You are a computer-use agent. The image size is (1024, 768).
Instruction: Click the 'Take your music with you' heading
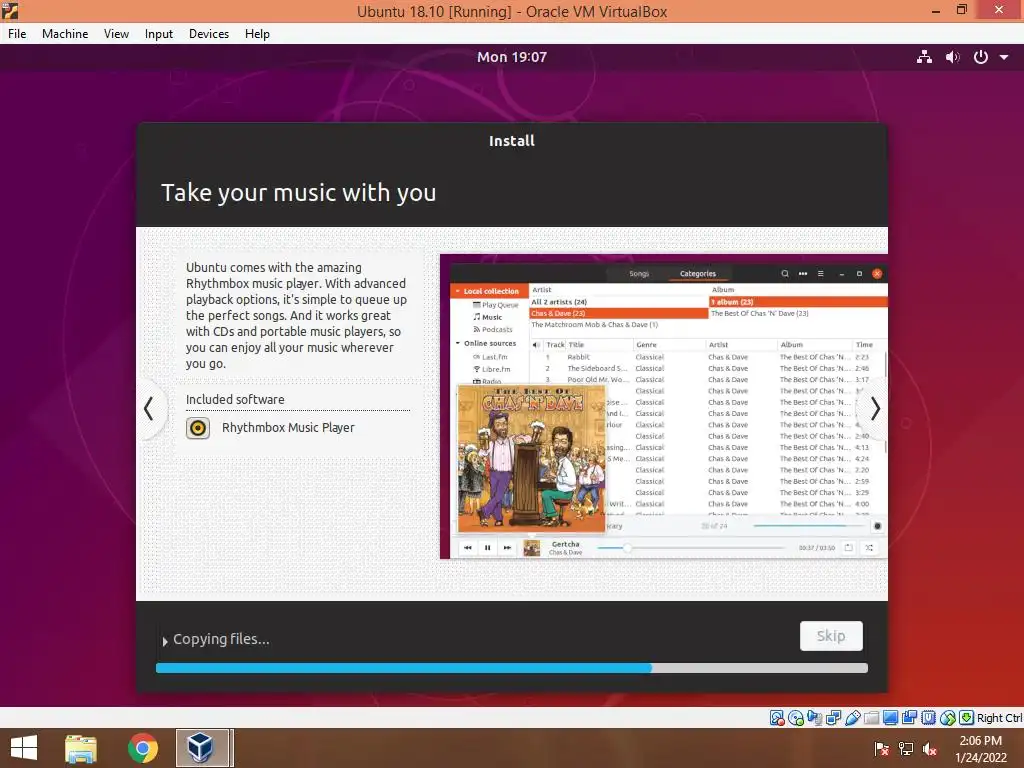pos(298,193)
